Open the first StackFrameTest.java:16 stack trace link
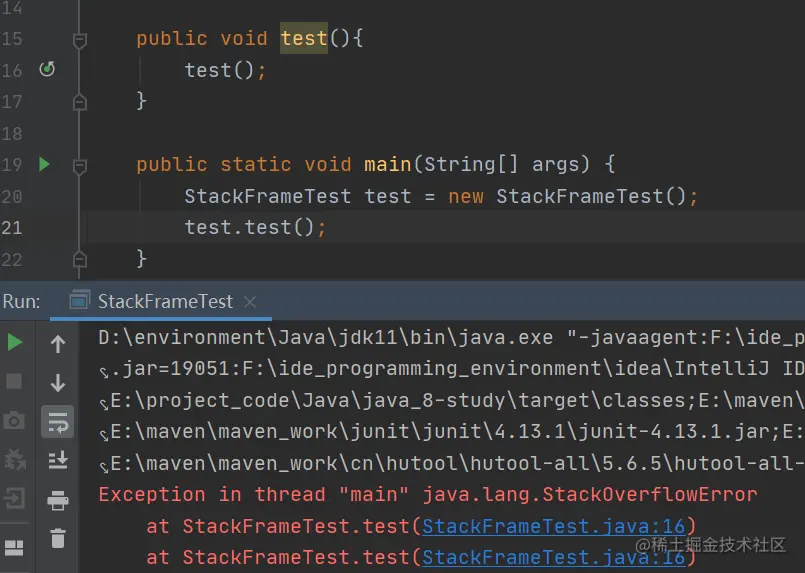Screen dimensions: 805x573 click(x=553, y=526)
